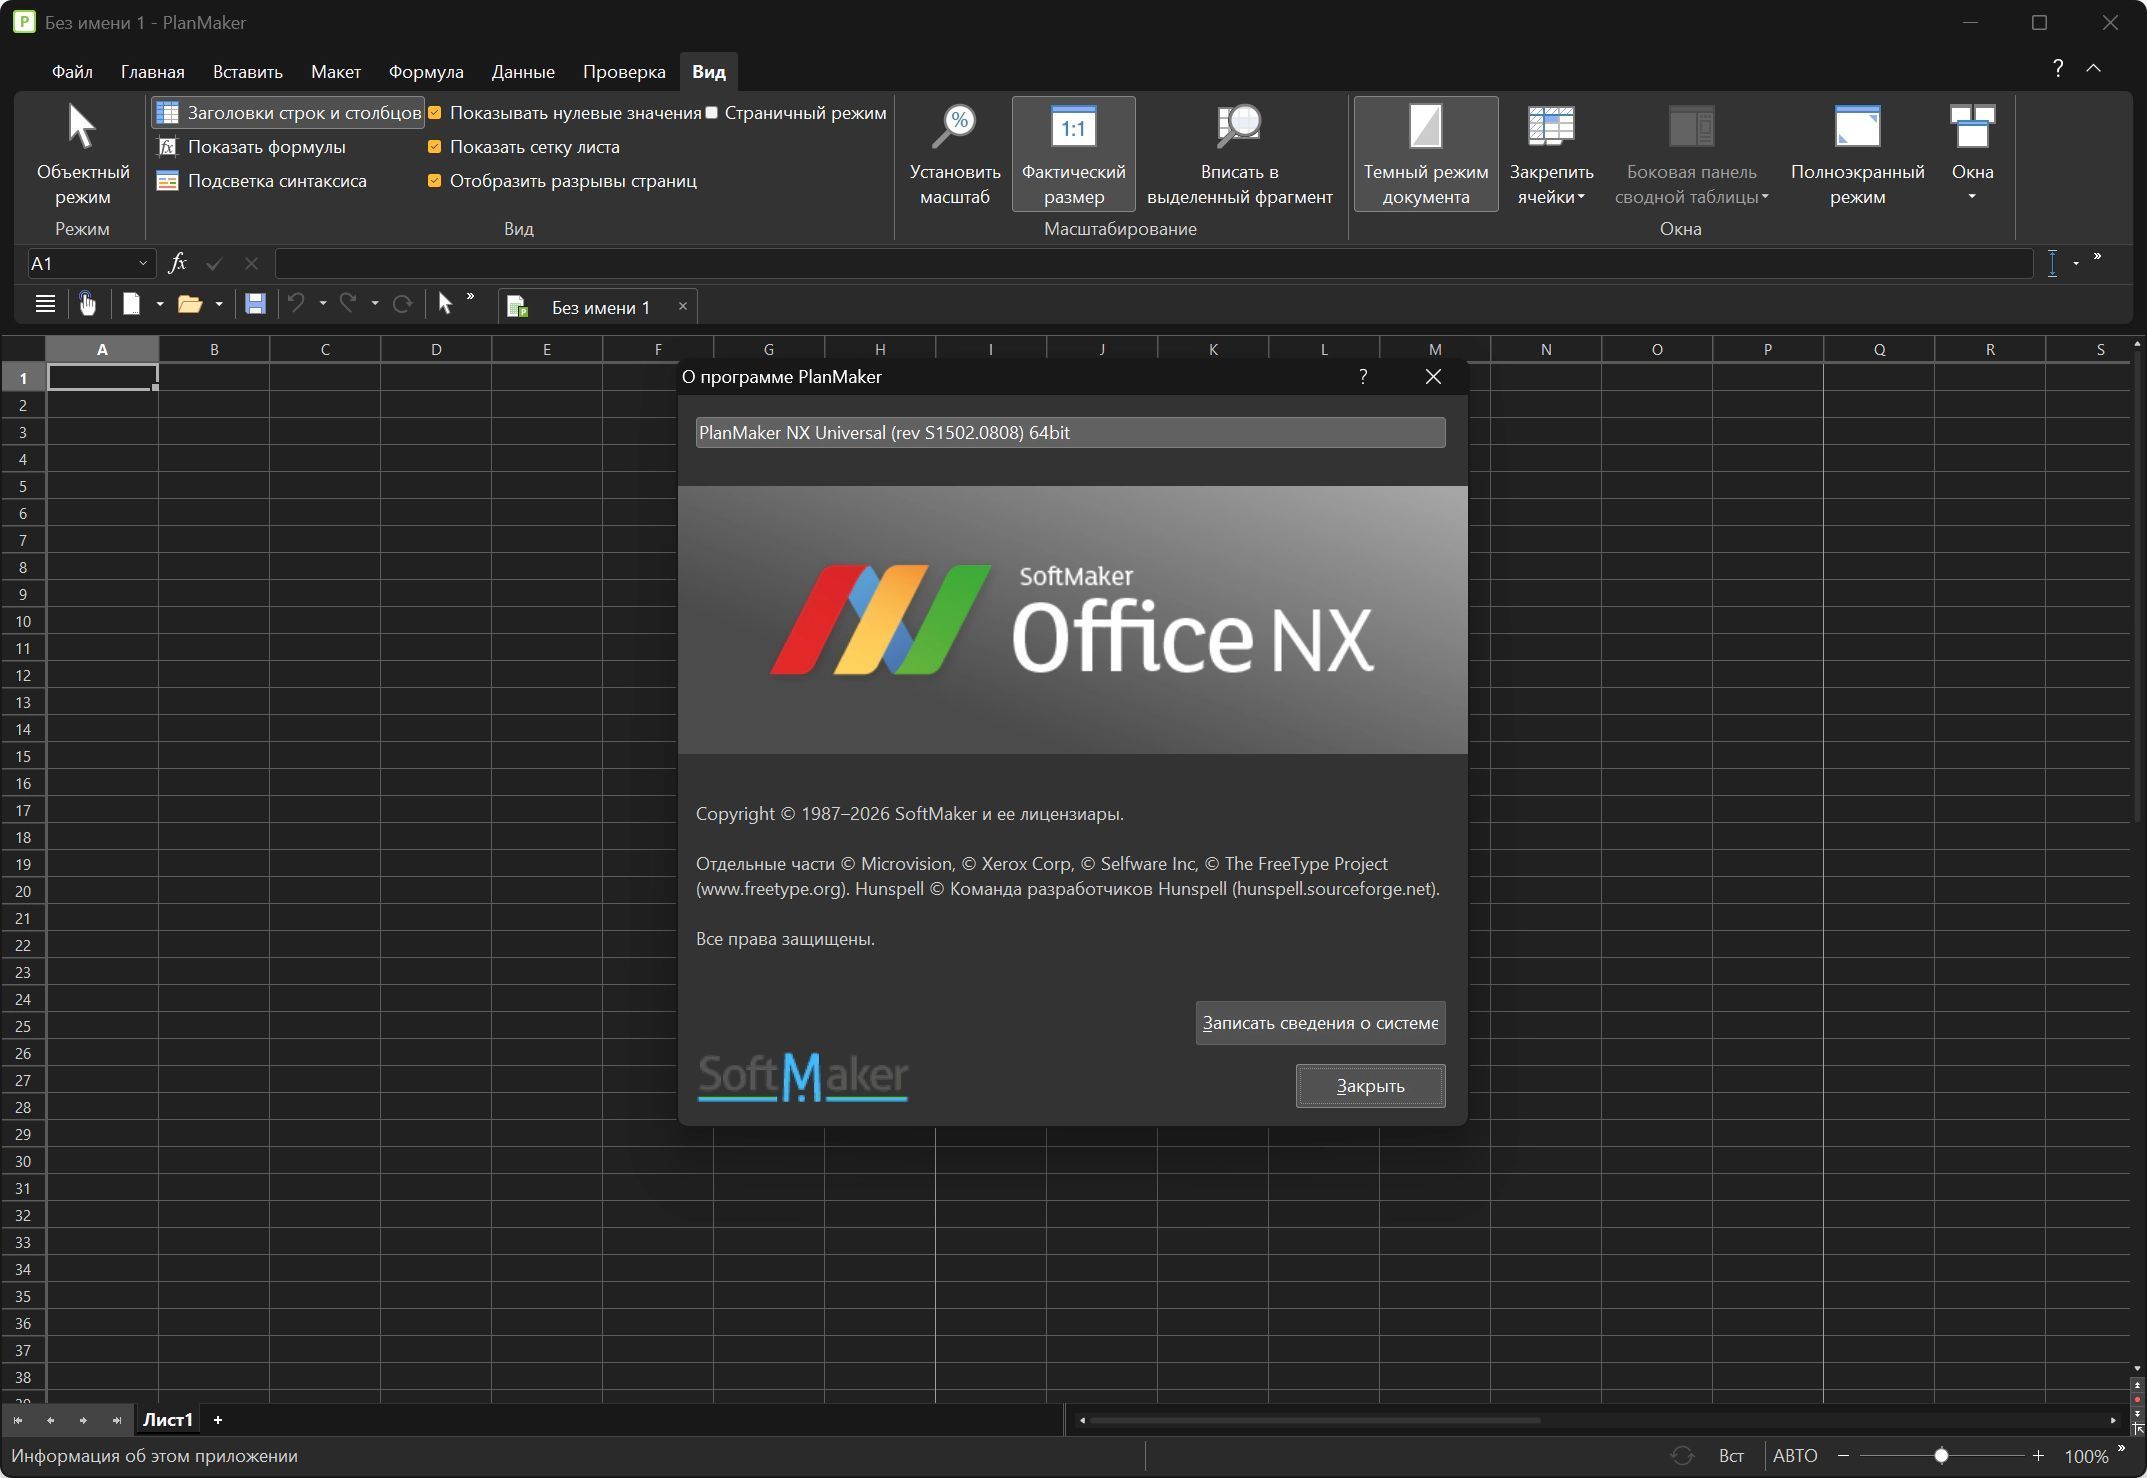
Task: Open the hamburger menu in quick toolbar
Action: pos(45,304)
